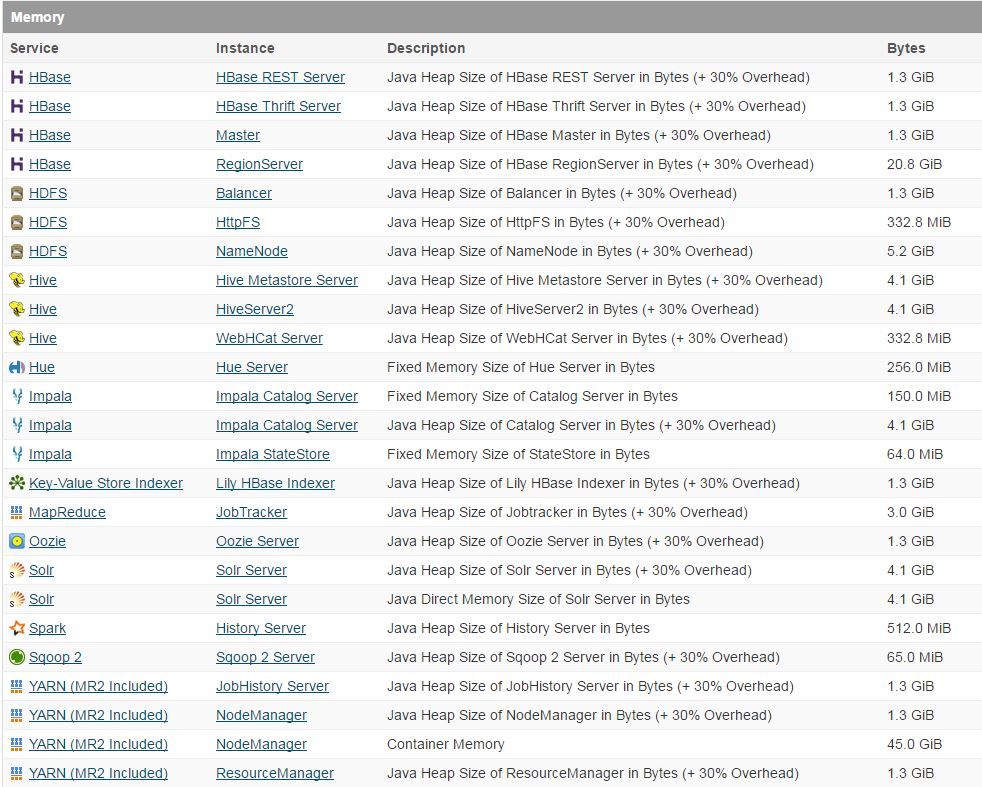Click the MapReduce service icon

[x=17, y=512]
